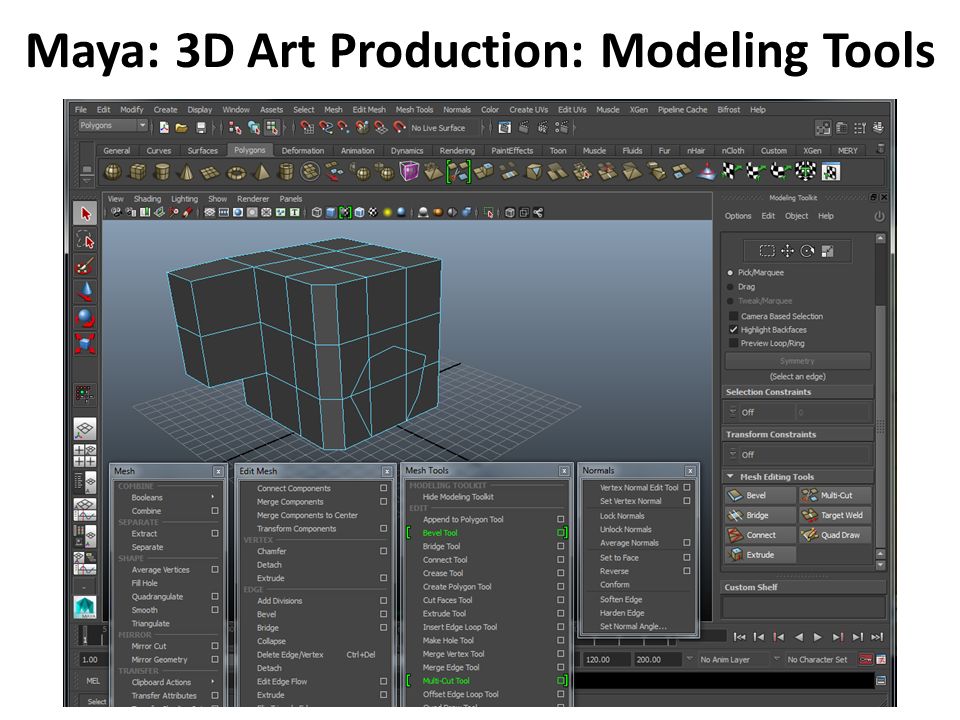Open the Edit Mesh menu
Screen dimensions: 960x720
point(369,110)
